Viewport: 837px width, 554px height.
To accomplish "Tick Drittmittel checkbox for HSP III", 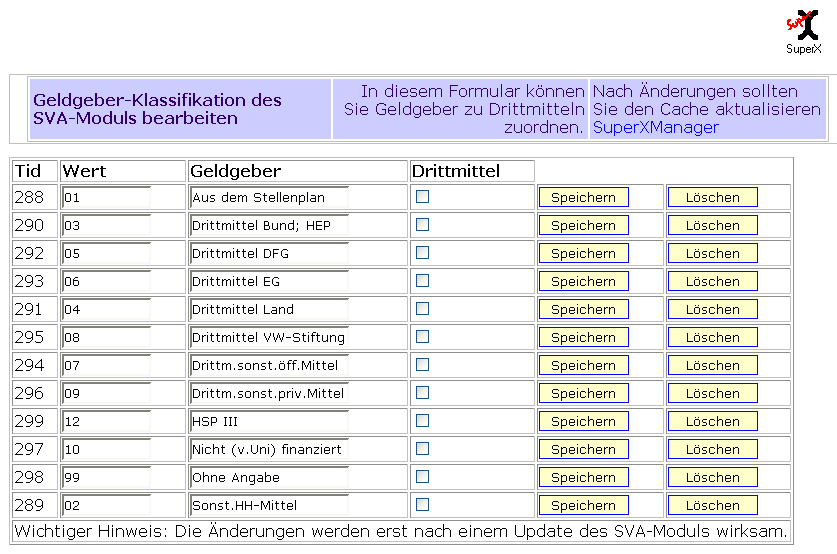I will [422, 421].
